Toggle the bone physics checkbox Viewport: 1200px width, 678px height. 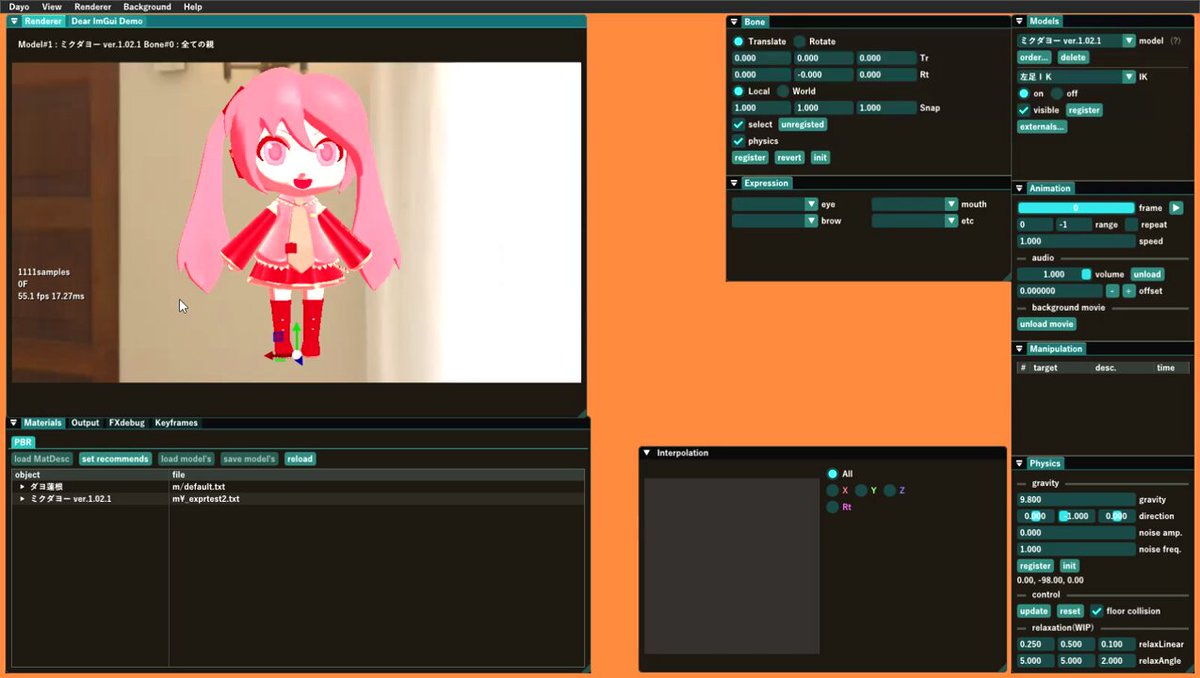coord(738,141)
